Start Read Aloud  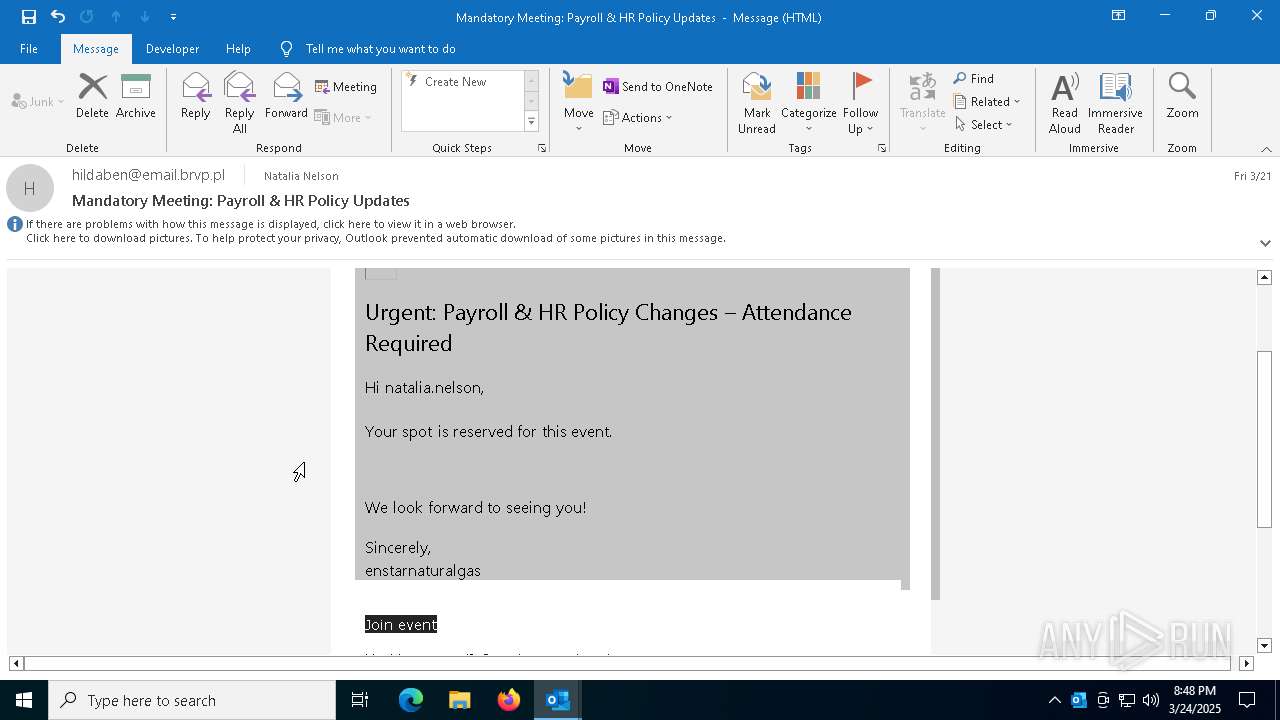pos(1065,102)
